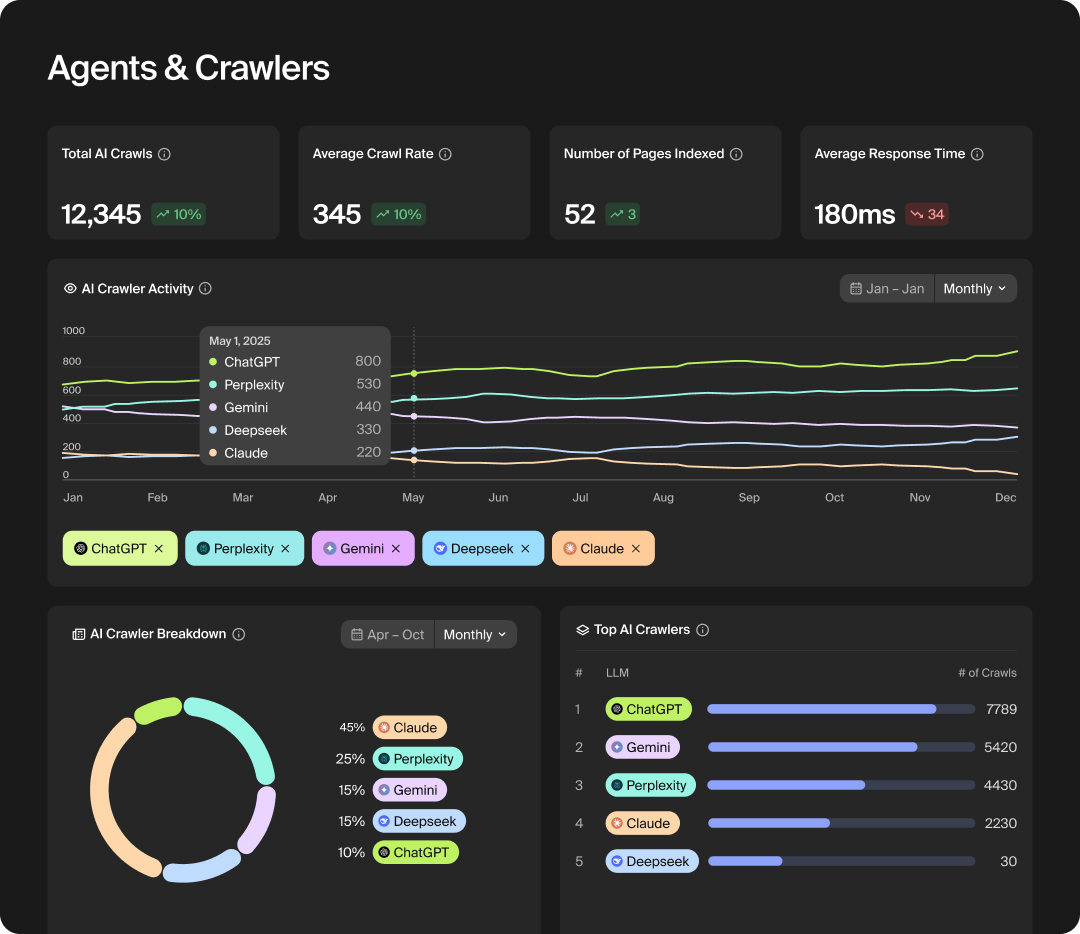Click the green 3 trend badge
This screenshot has height=934, width=1080.
point(623,214)
